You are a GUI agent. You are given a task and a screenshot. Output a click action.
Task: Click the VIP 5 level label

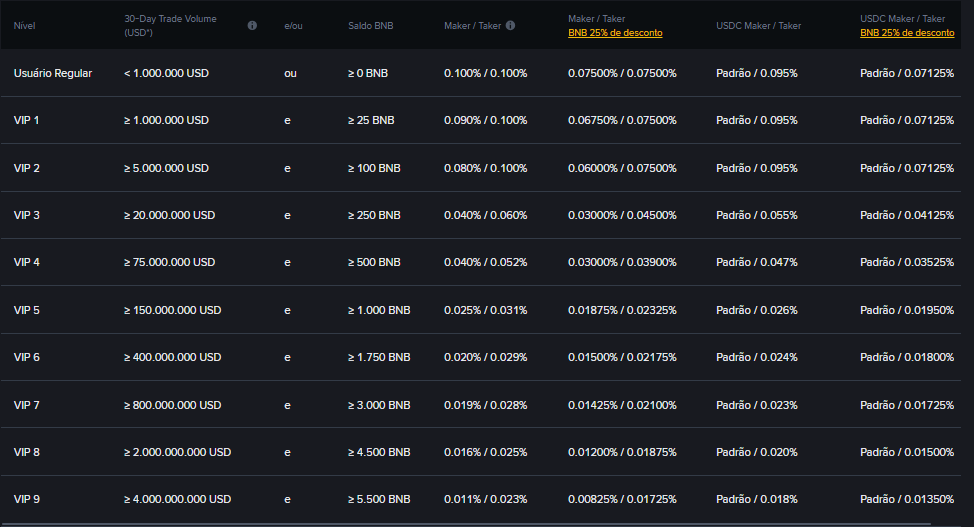(27, 310)
